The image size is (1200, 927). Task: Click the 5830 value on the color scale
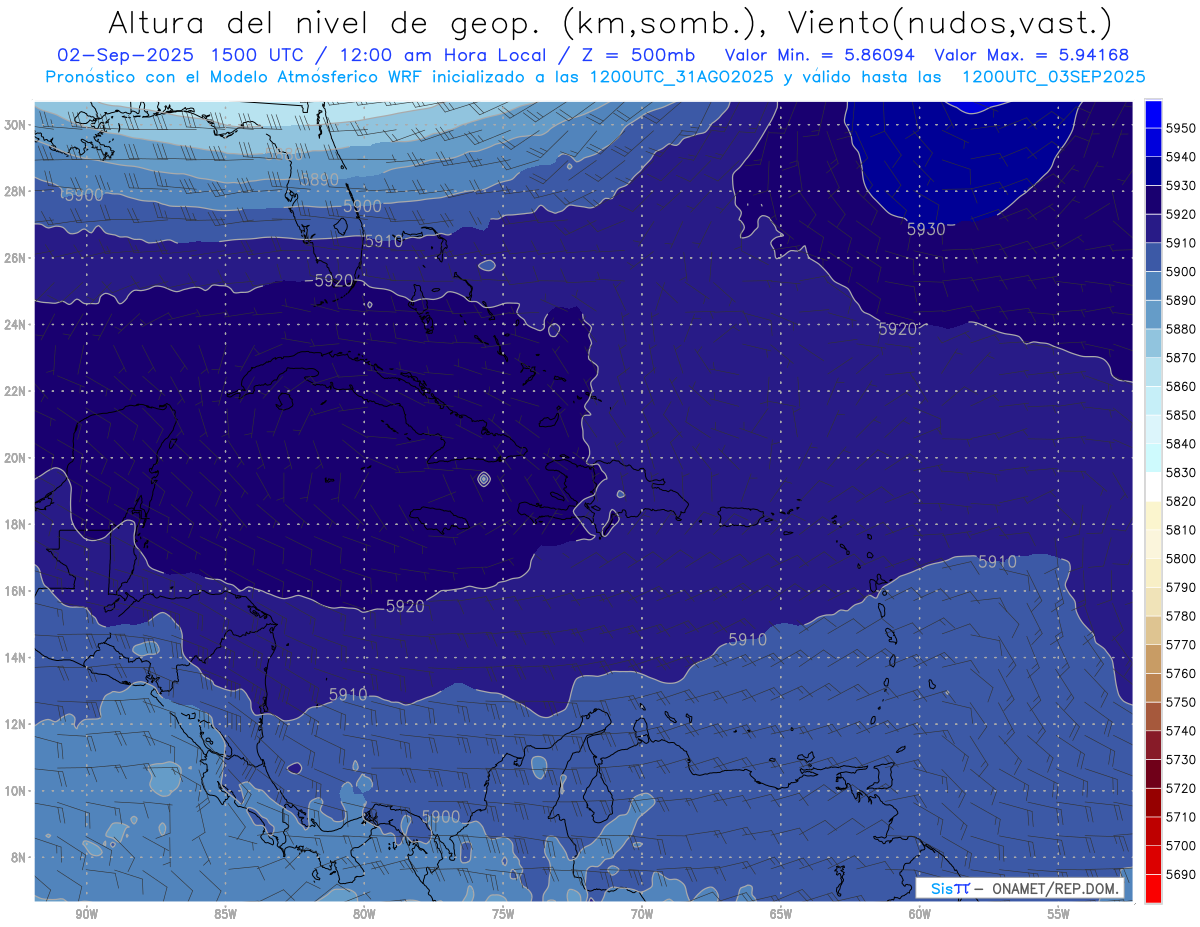point(1180,472)
